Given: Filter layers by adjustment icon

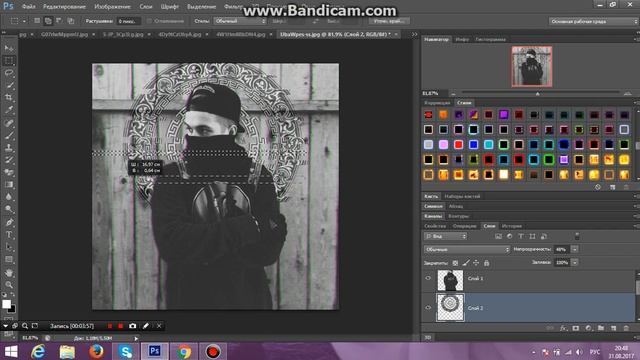Looking at the screenshot, I should tap(509, 236).
